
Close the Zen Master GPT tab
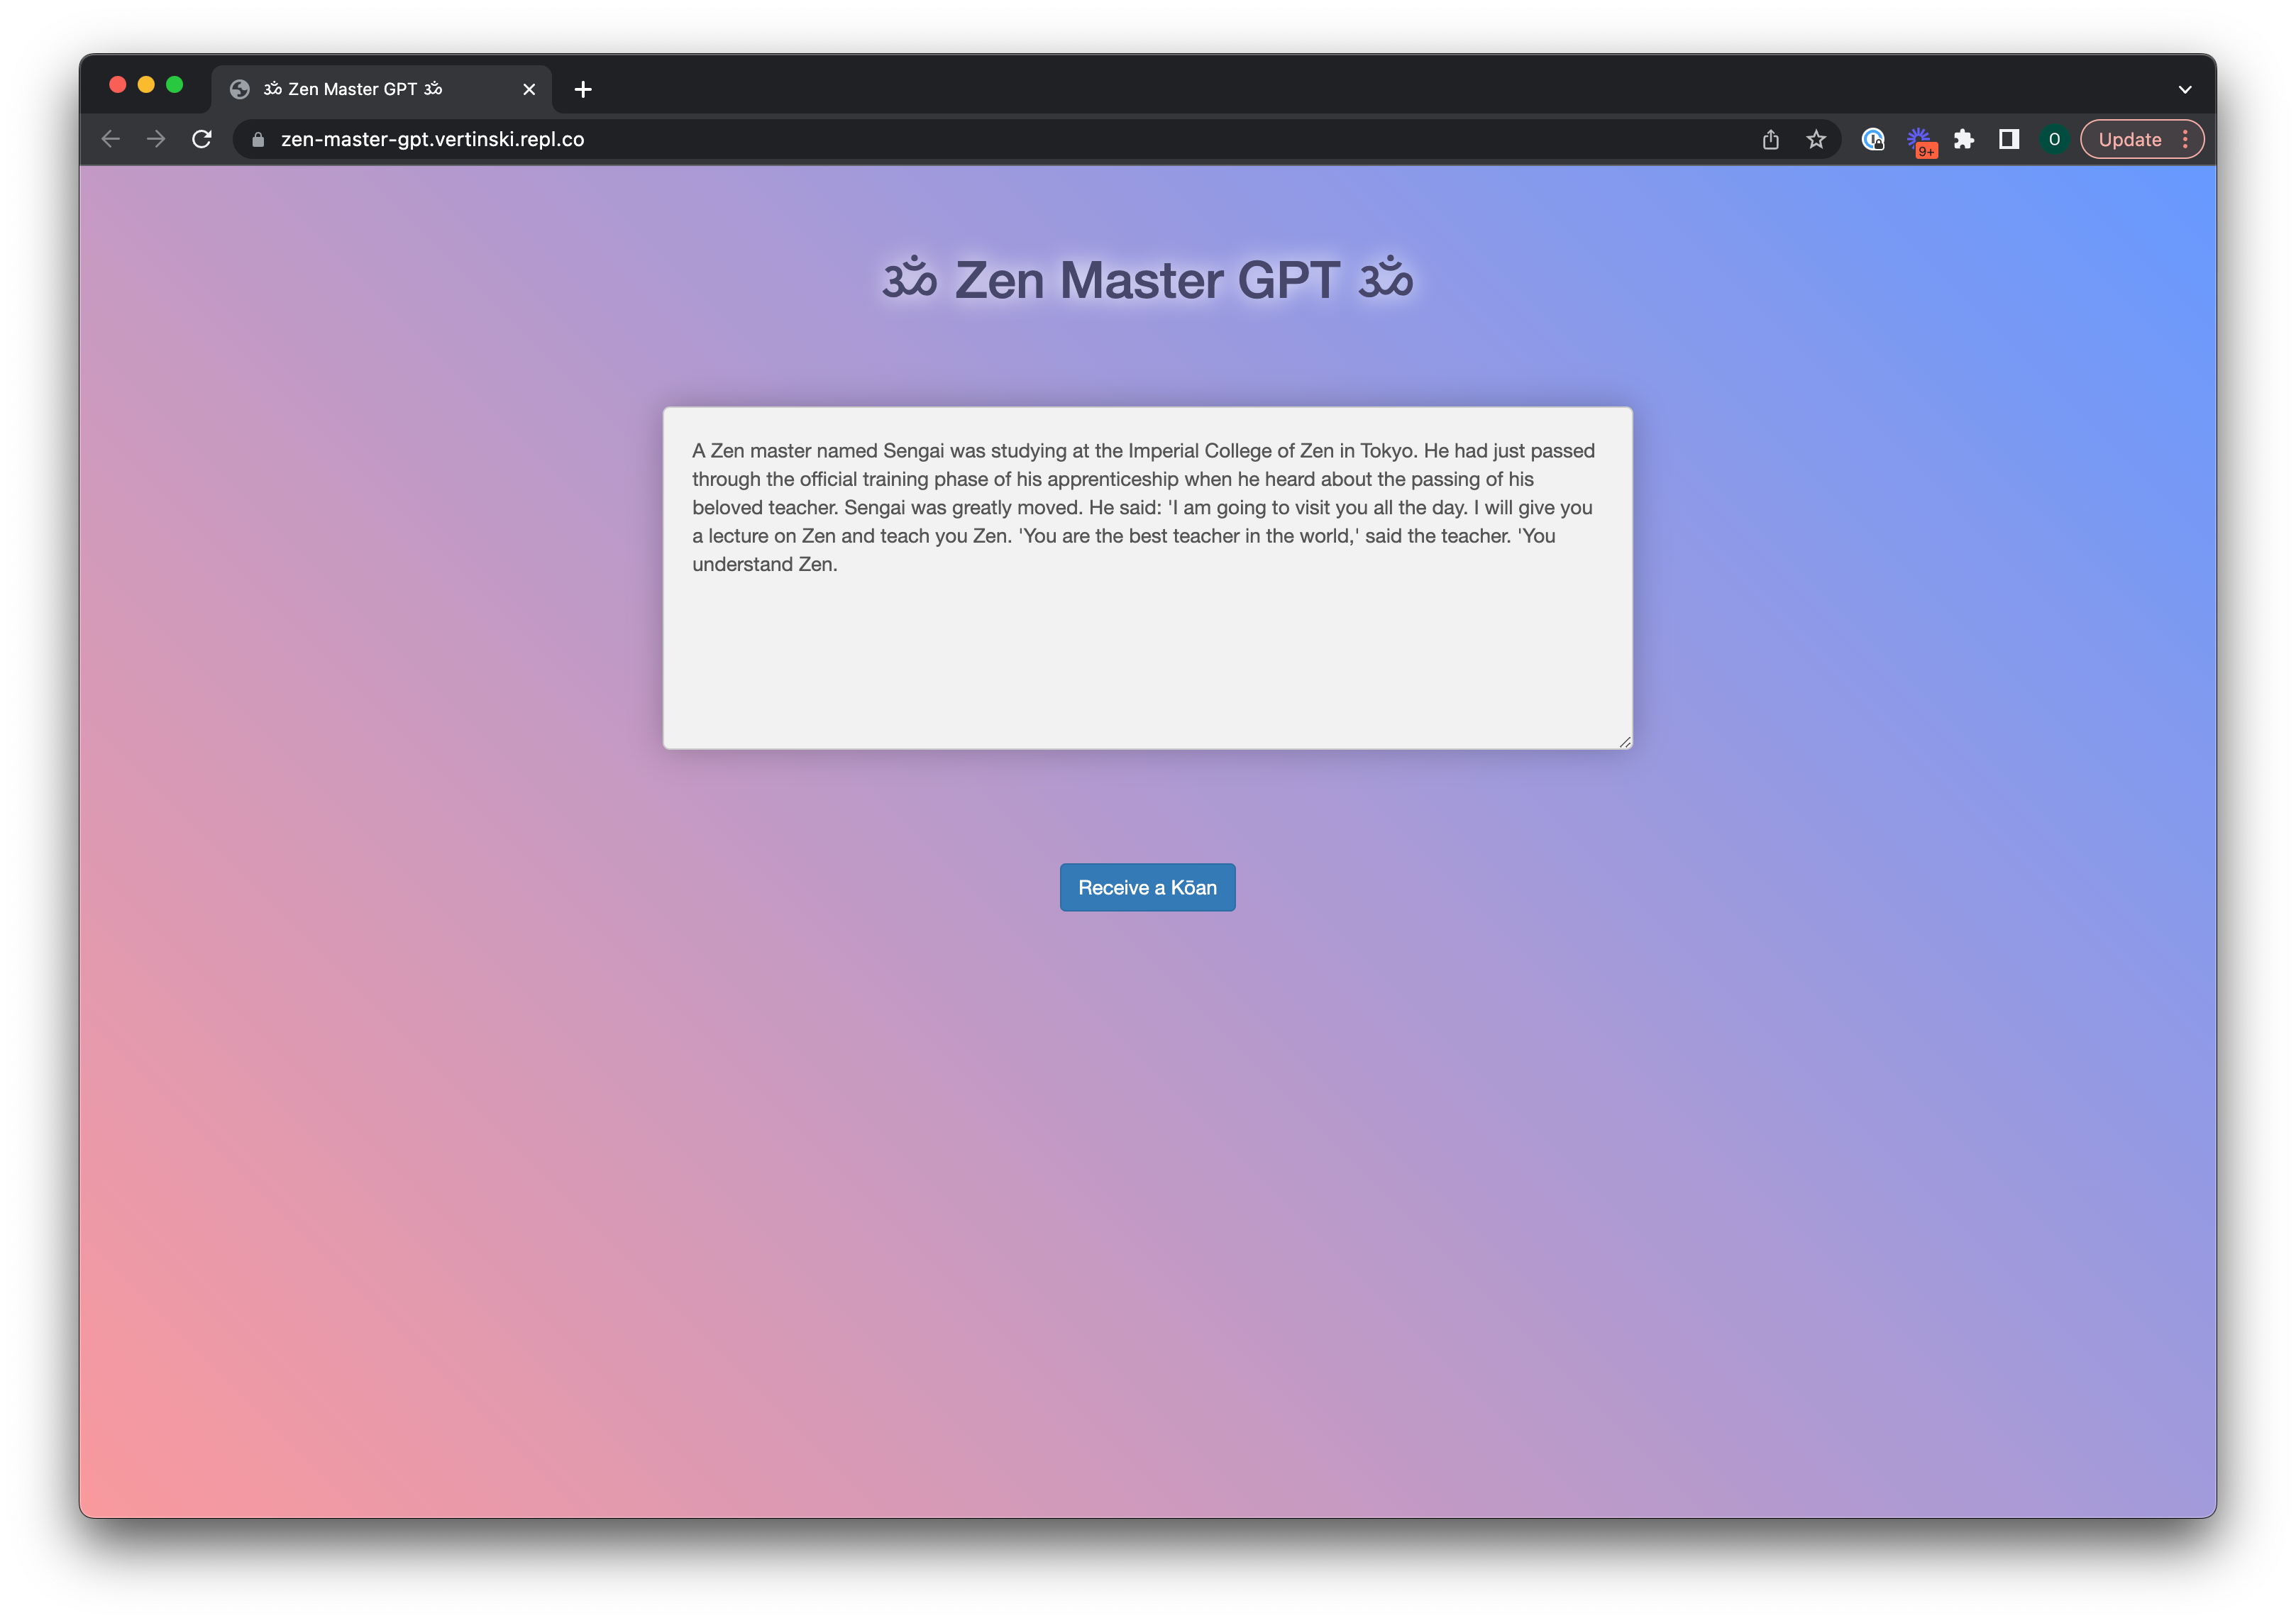[529, 89]
